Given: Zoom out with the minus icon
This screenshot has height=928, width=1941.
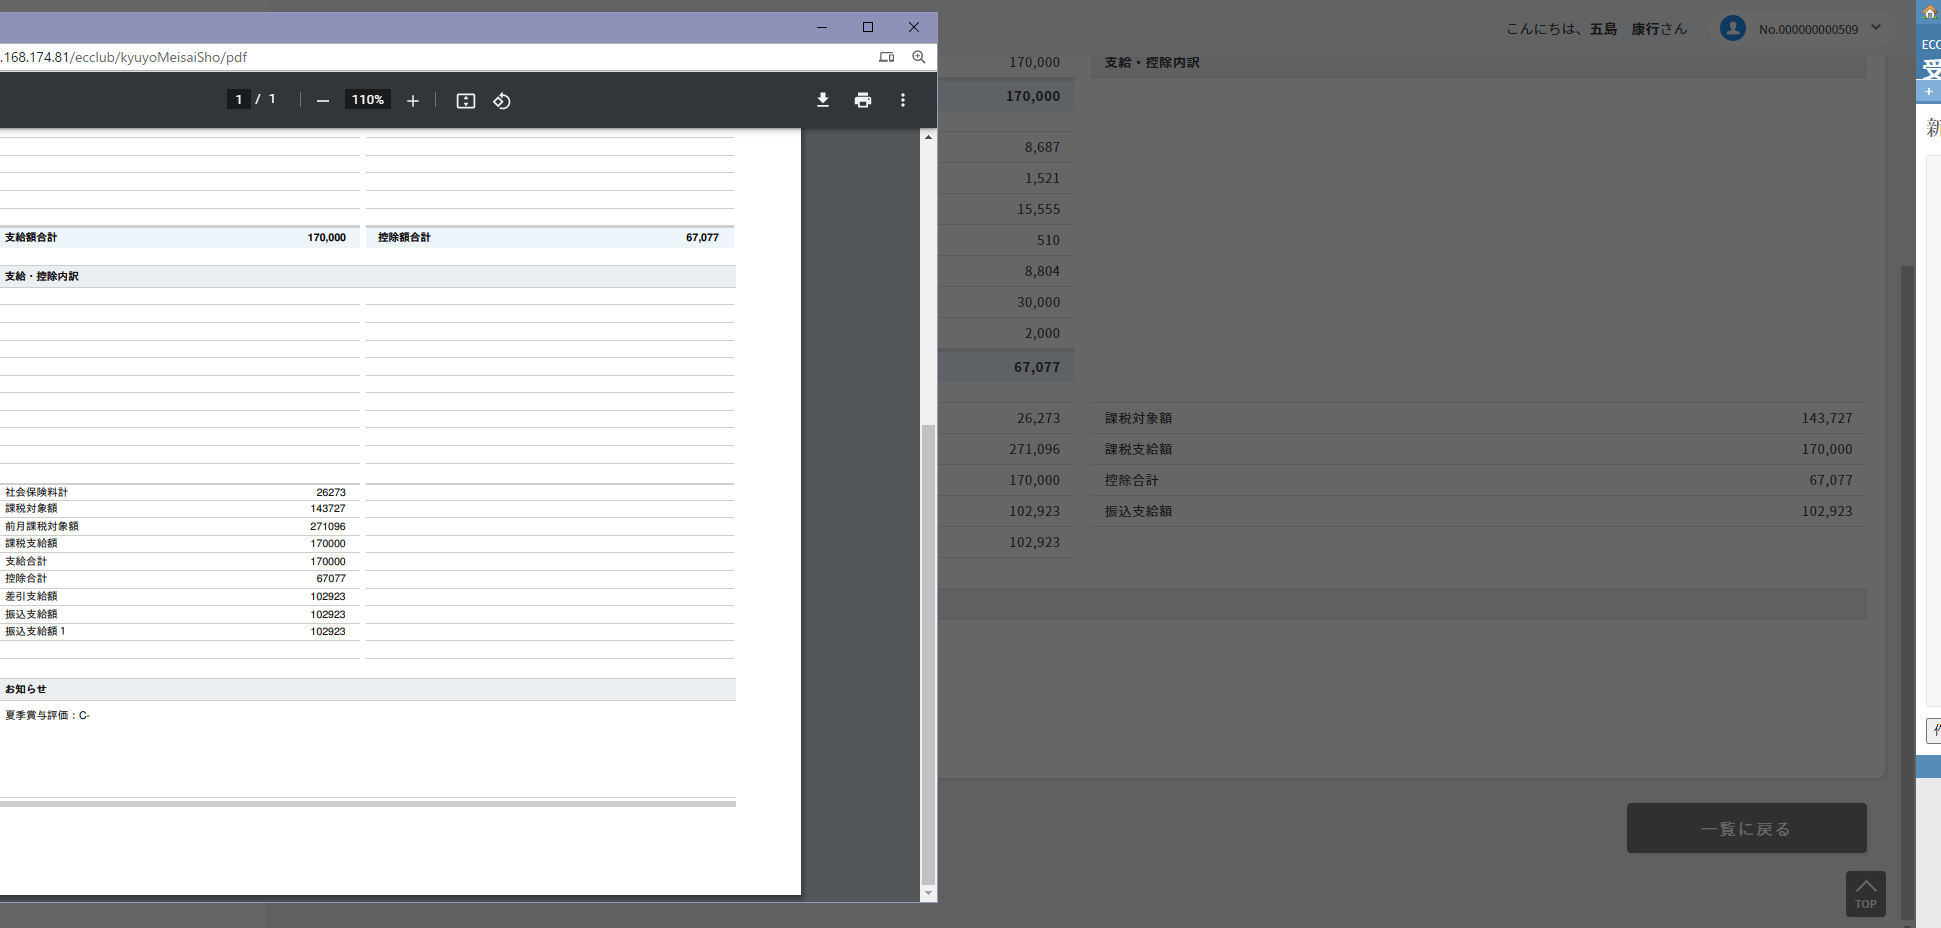Looking at the screenshot, I should 323,101.
